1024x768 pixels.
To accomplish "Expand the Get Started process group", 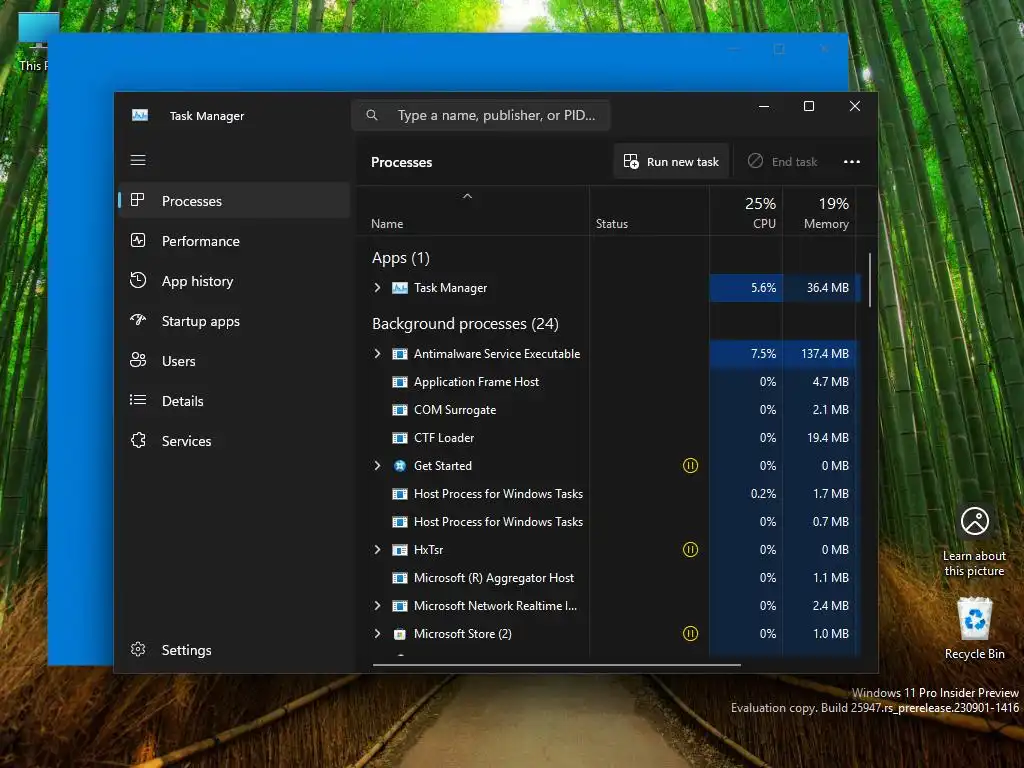I will click(x=377, y=466).
